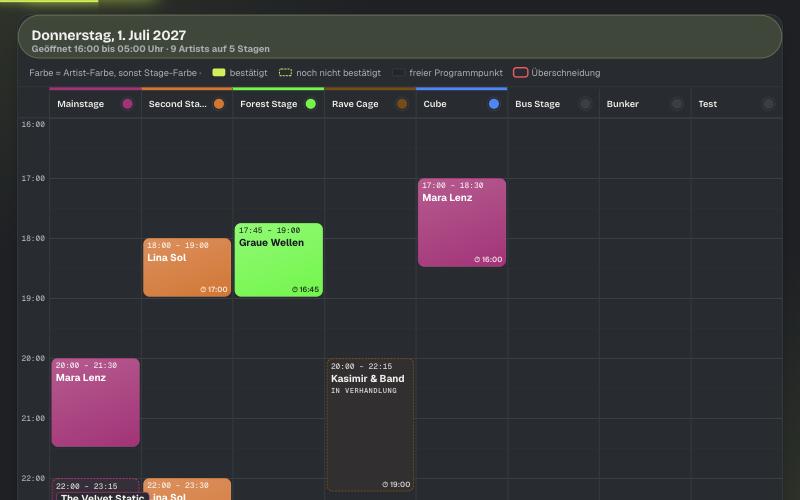Open Mara Lenz 17:00 - 18:30 Cube slot

pyautogui.click(x=462, y=222)
